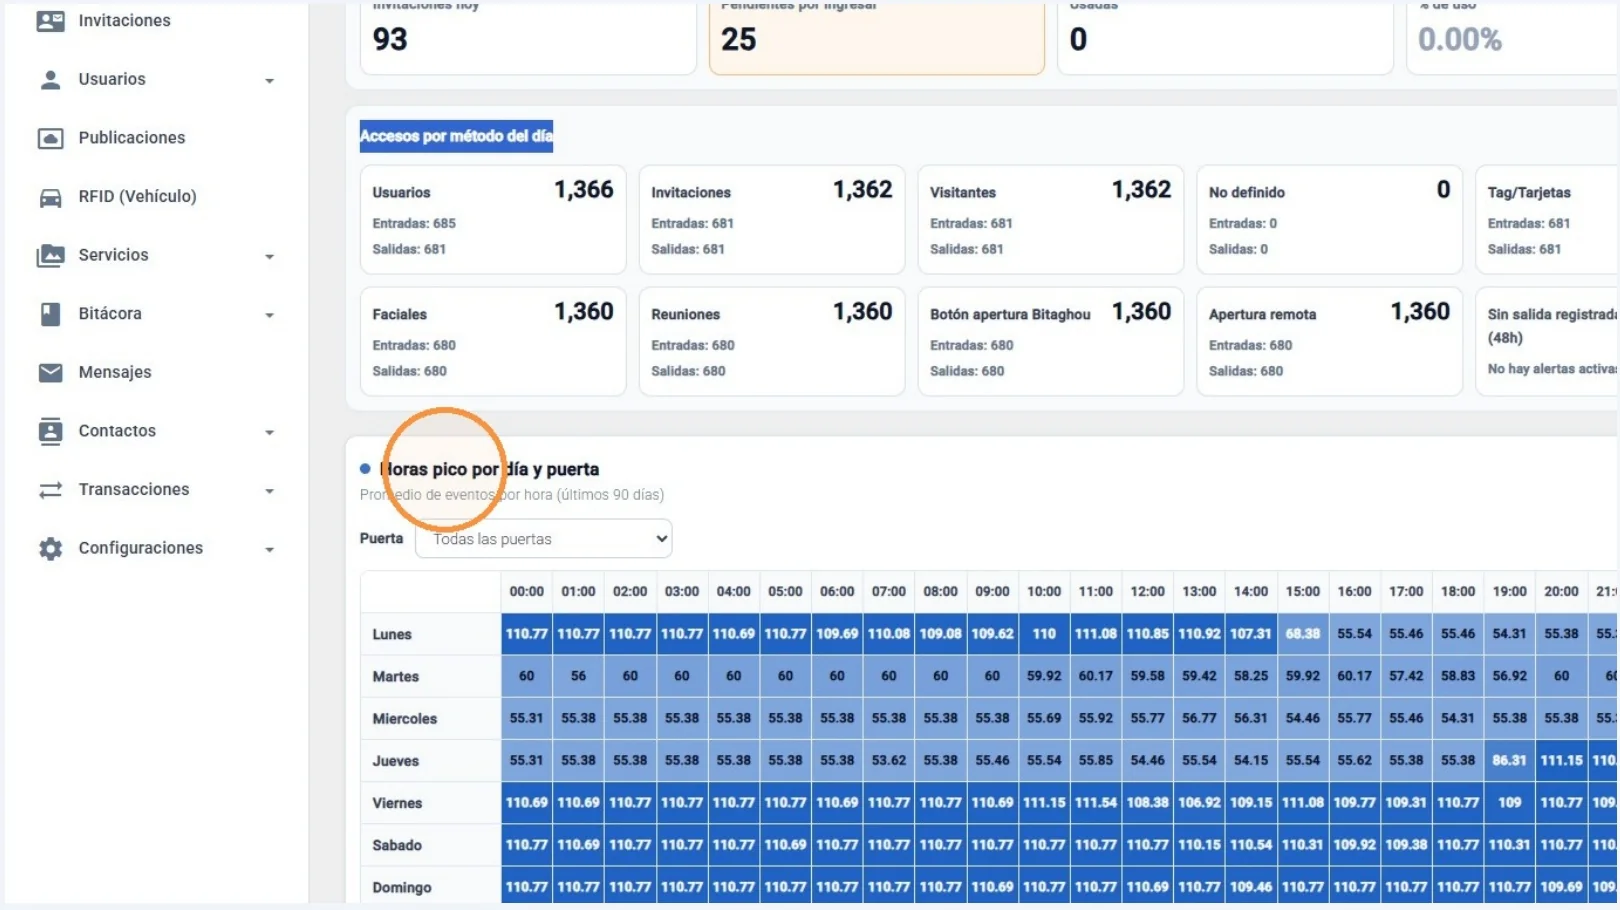The width and height of the screenshot is (1620, 910).
Task: Click the Mensajes envelope icon
Action: coord(50,373)
